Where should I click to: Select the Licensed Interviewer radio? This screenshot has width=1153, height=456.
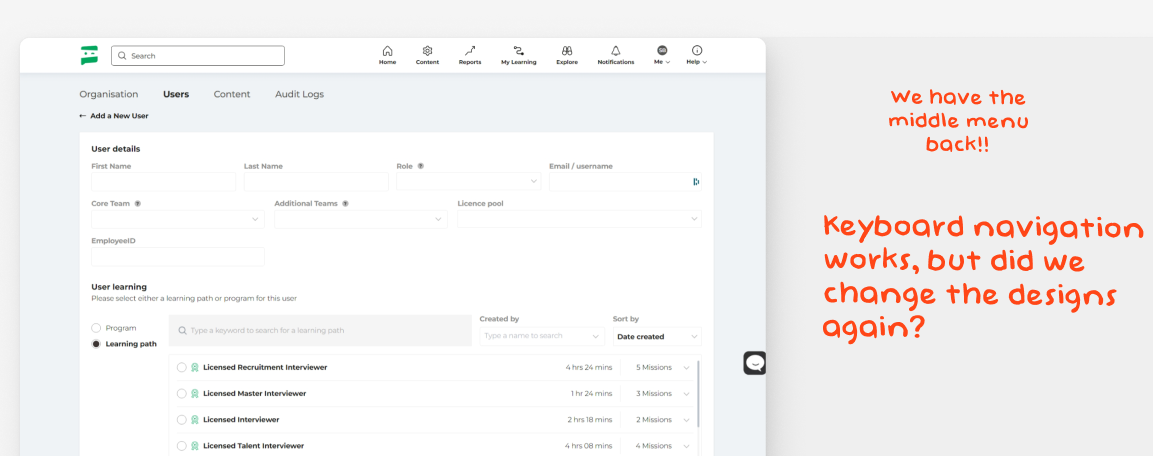tap(182, 420)
